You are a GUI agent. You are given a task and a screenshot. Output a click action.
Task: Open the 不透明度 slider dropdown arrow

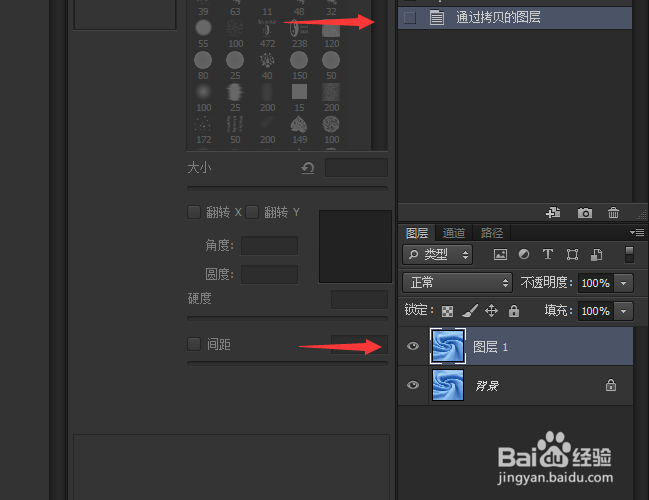point(623,283)
